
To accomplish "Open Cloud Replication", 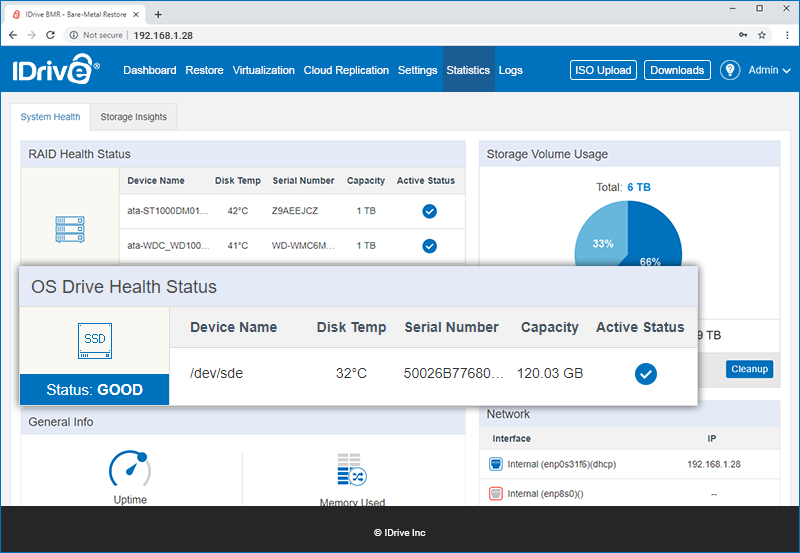I will 346,70.
